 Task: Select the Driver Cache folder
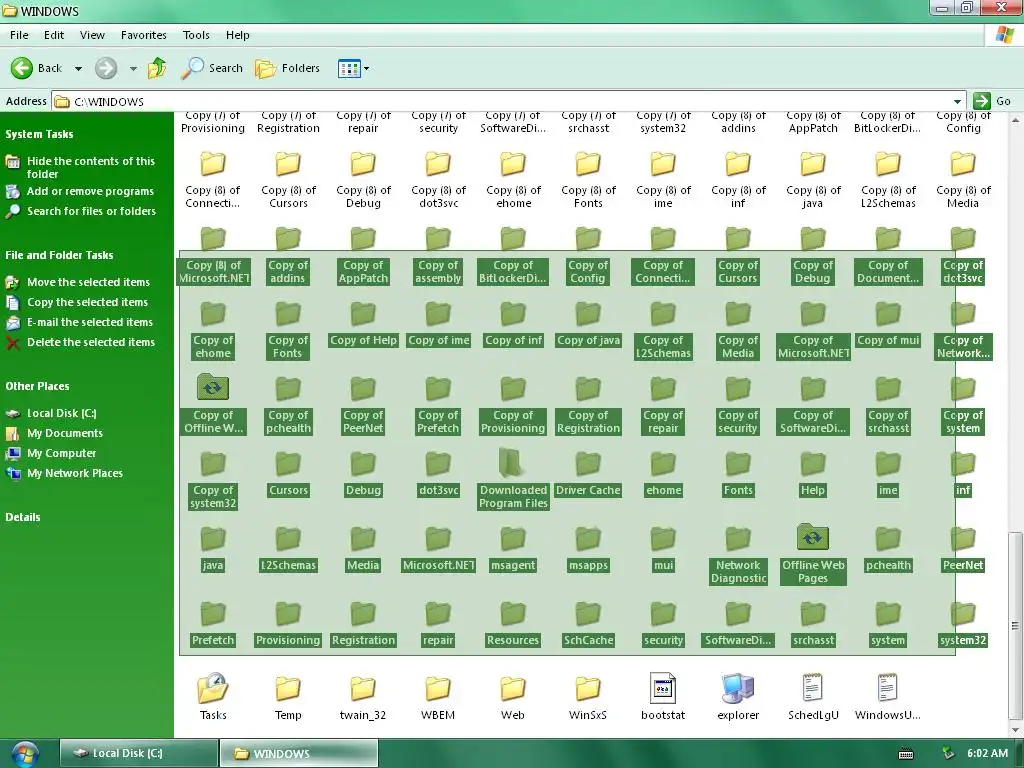(588, 472)
